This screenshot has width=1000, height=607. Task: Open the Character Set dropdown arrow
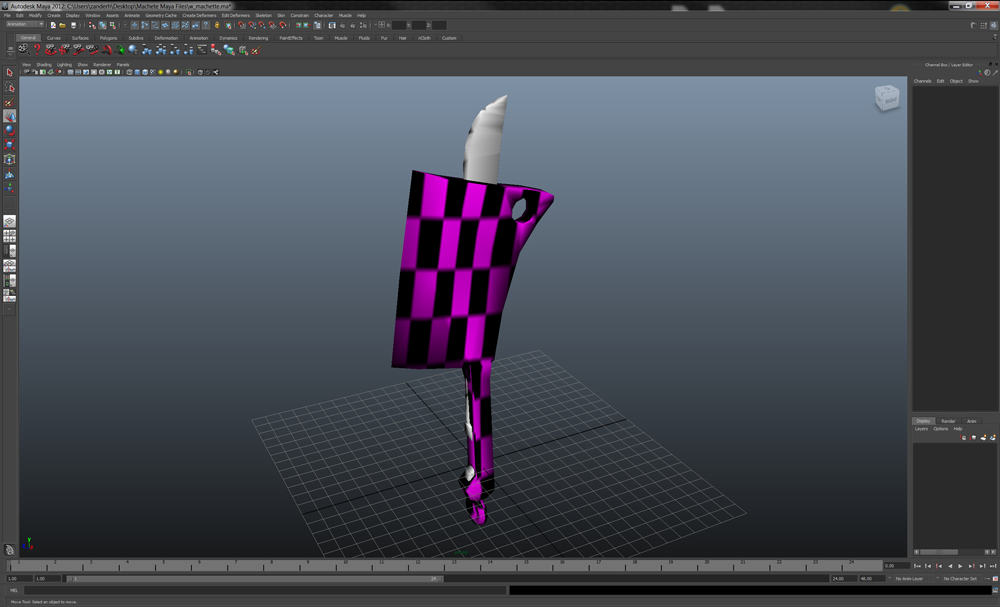pyautogui.click(x=938, y=579)
